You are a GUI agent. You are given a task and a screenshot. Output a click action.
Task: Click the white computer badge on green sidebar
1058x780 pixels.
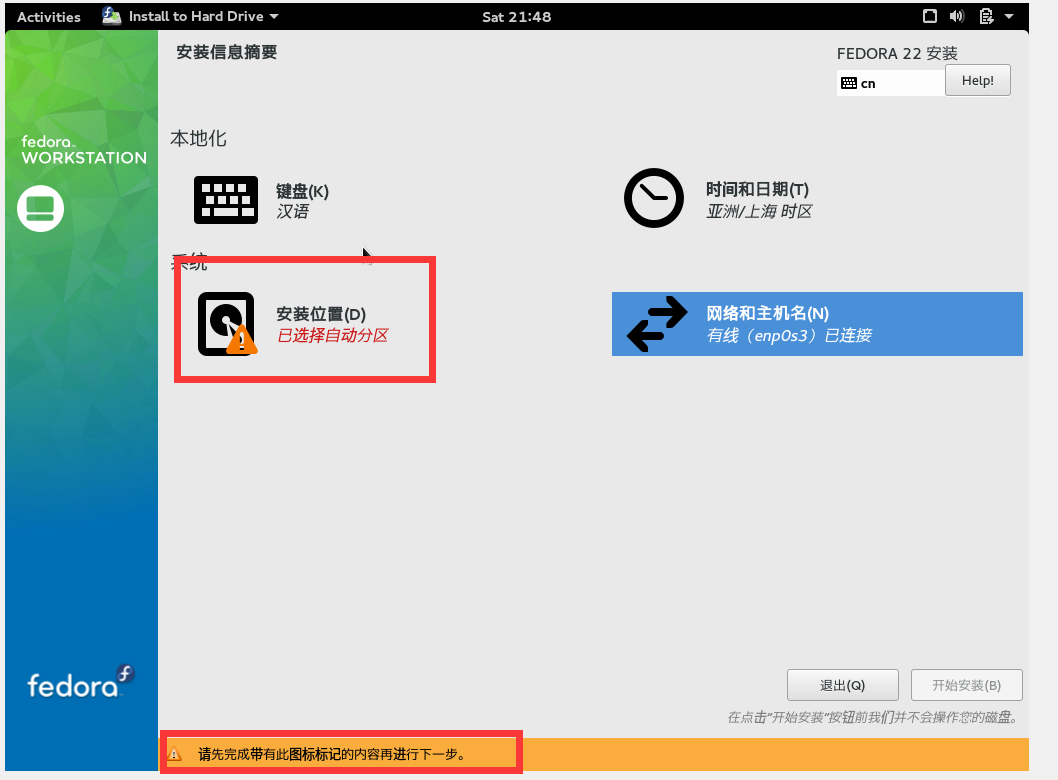[40, 208]
